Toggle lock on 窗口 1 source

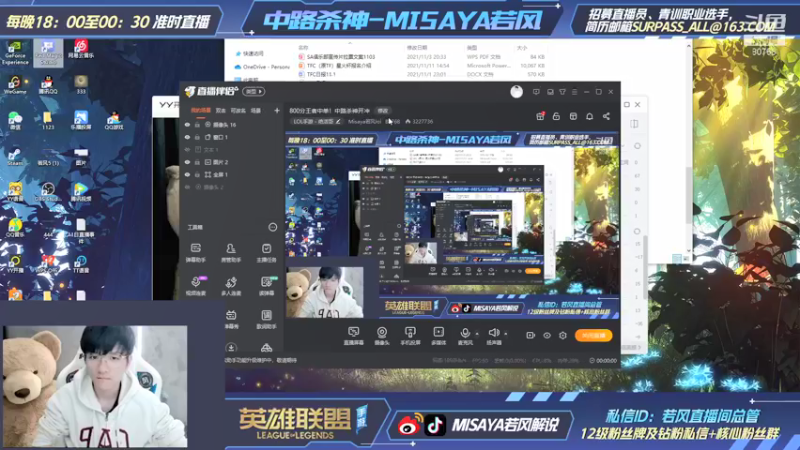tap(197, 137)
